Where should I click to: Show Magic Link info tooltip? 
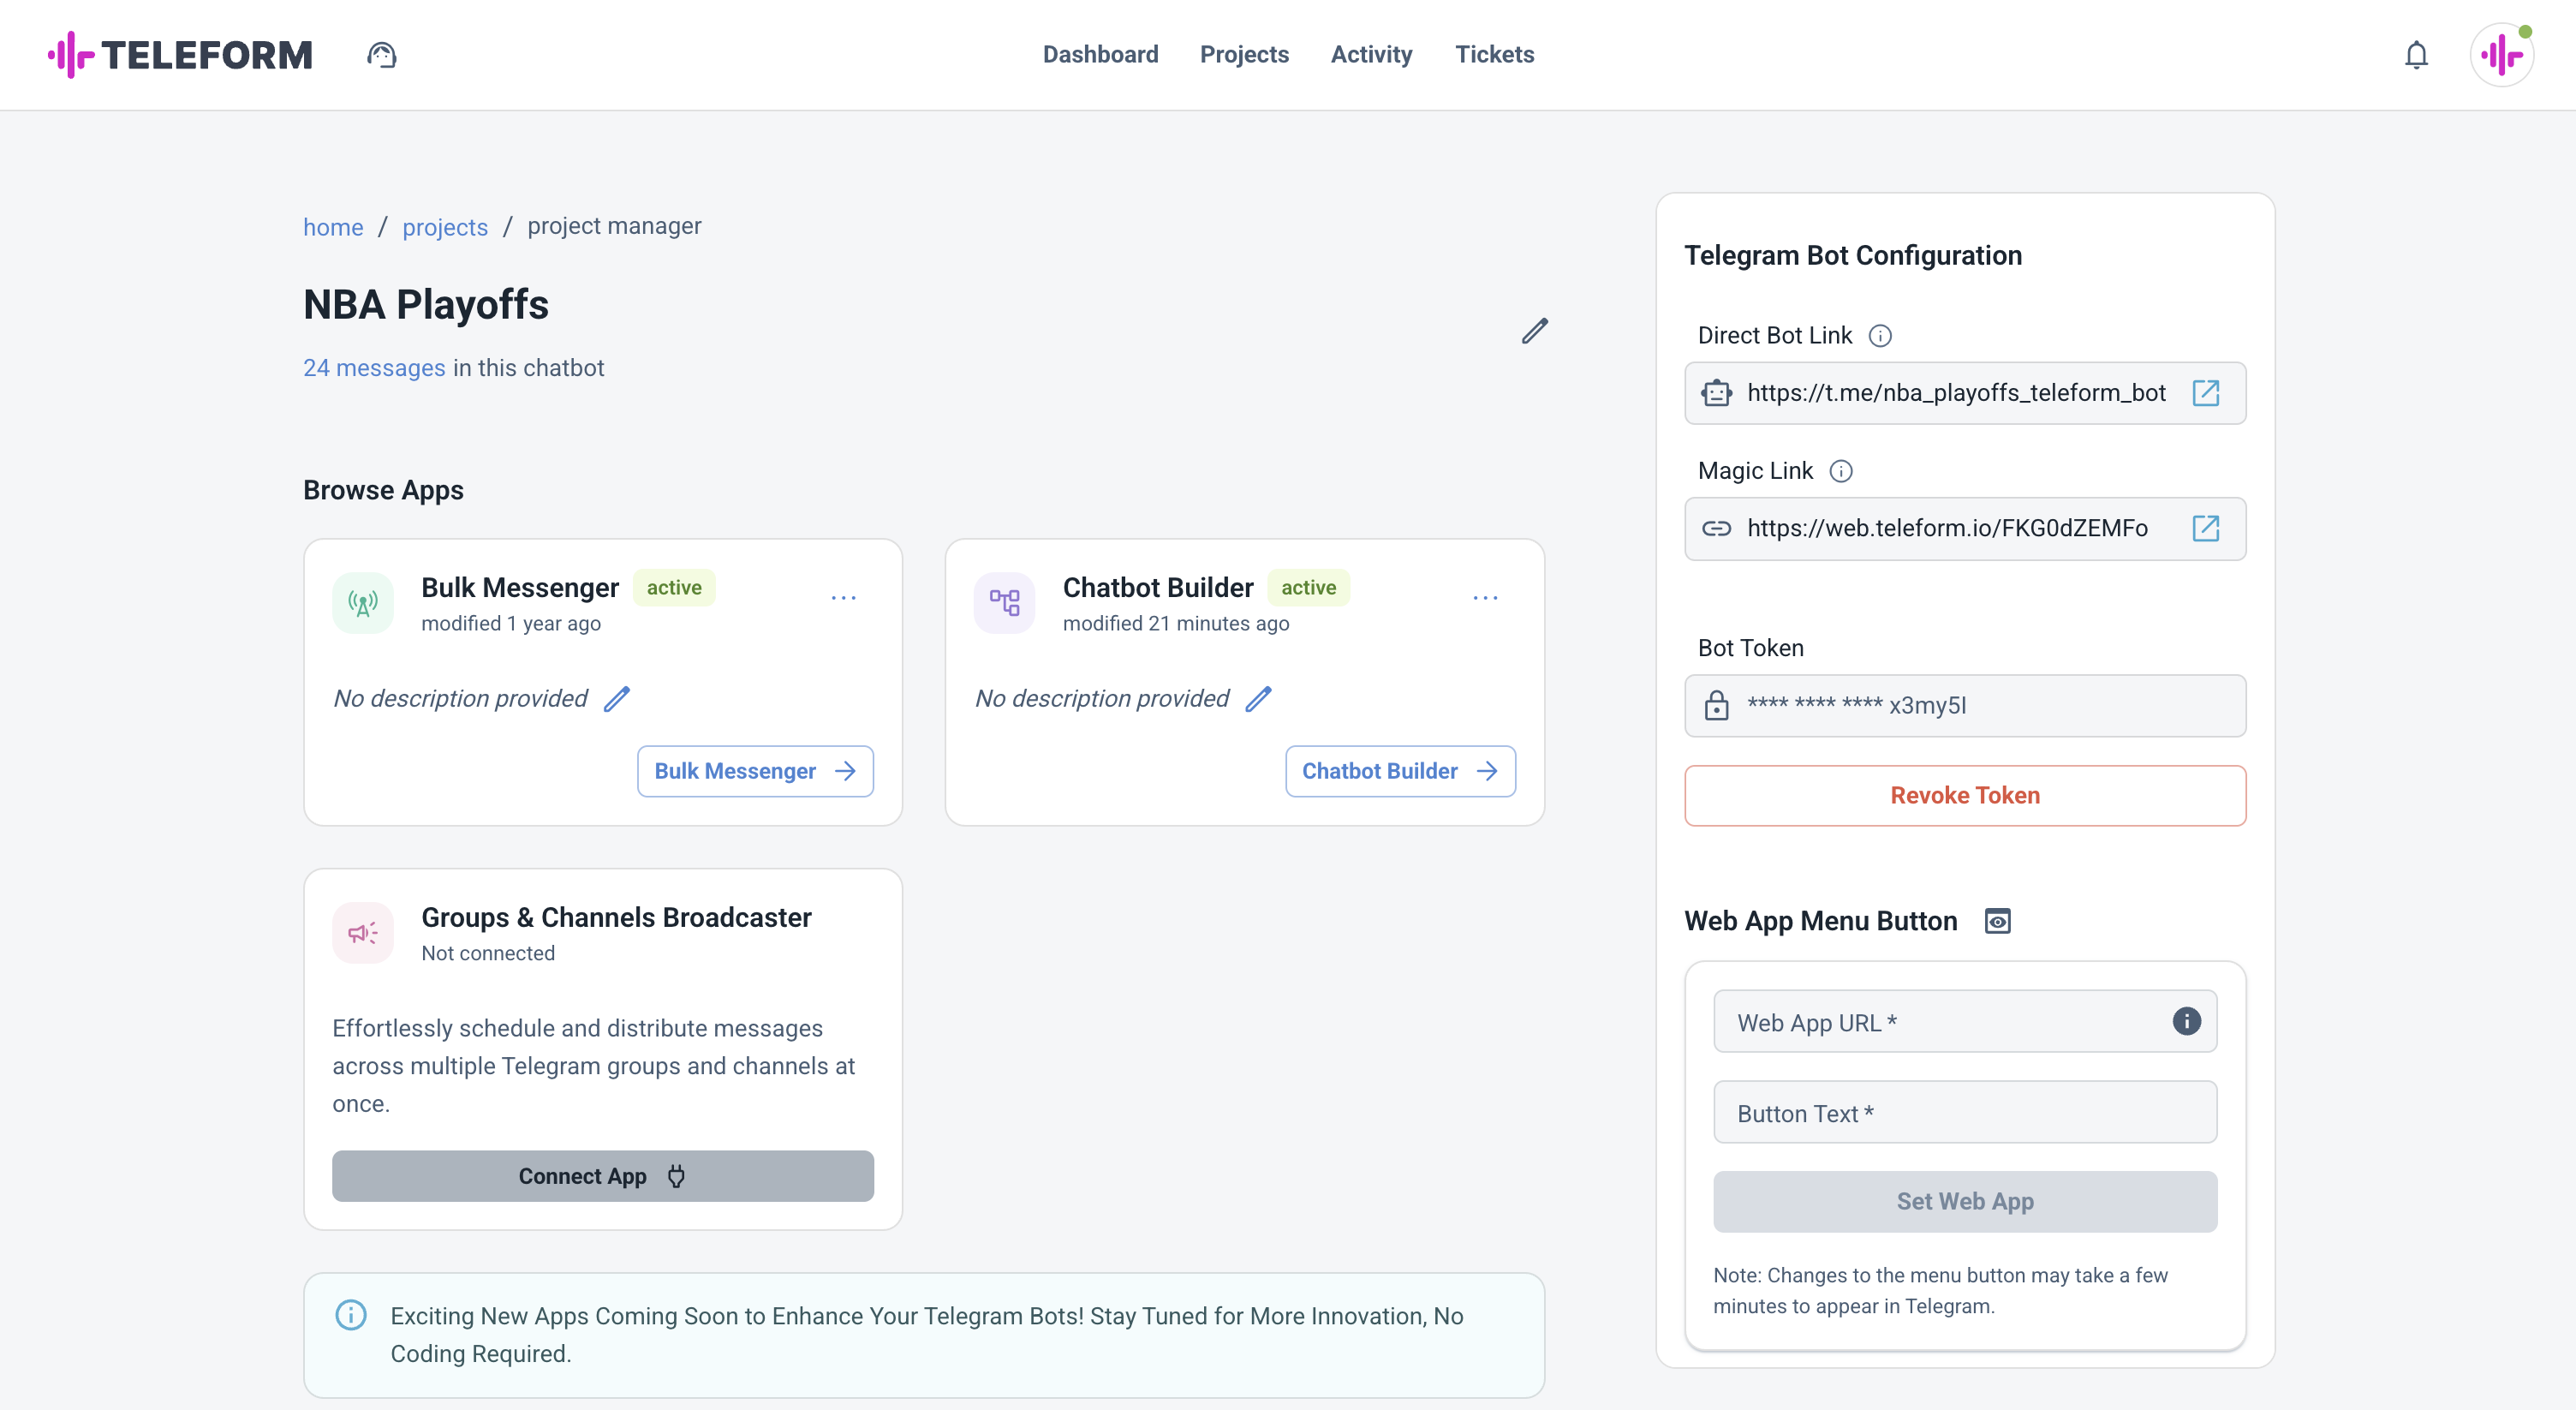click(x=1841, y=471)
